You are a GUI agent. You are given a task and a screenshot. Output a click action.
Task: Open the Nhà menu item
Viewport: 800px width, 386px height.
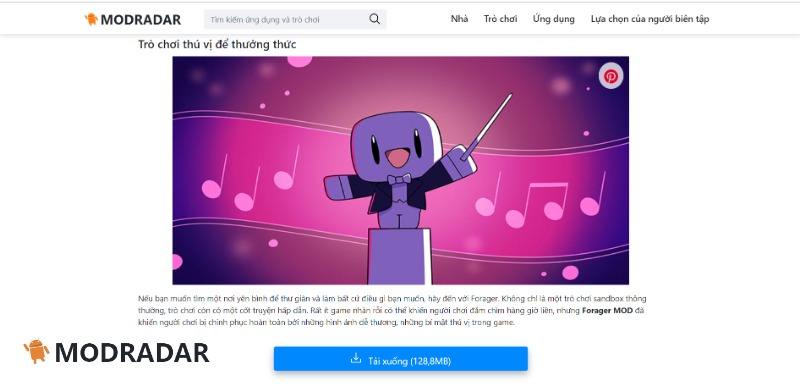point(459,19)
